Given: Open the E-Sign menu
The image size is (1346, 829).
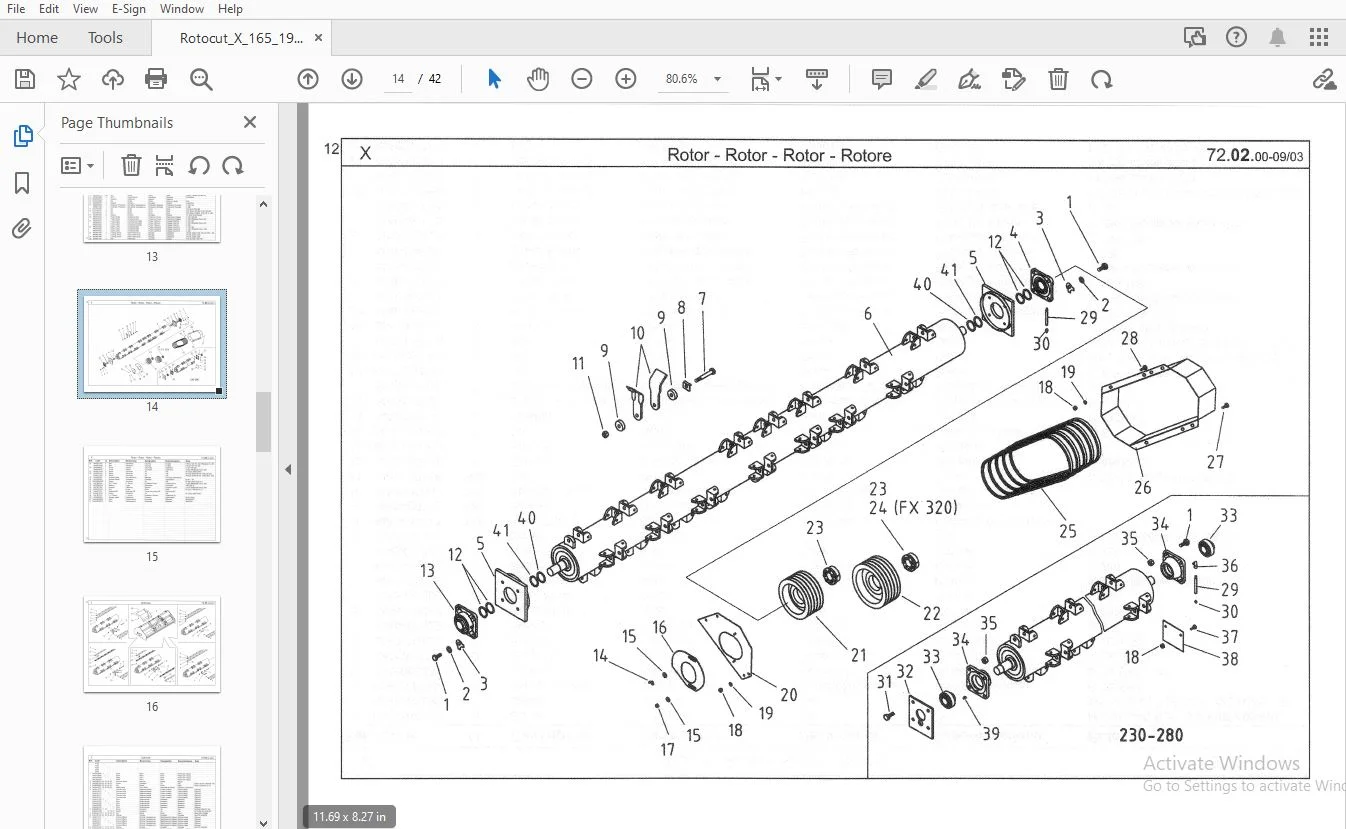Looking at the screenshot, I should tap(128, 9).
